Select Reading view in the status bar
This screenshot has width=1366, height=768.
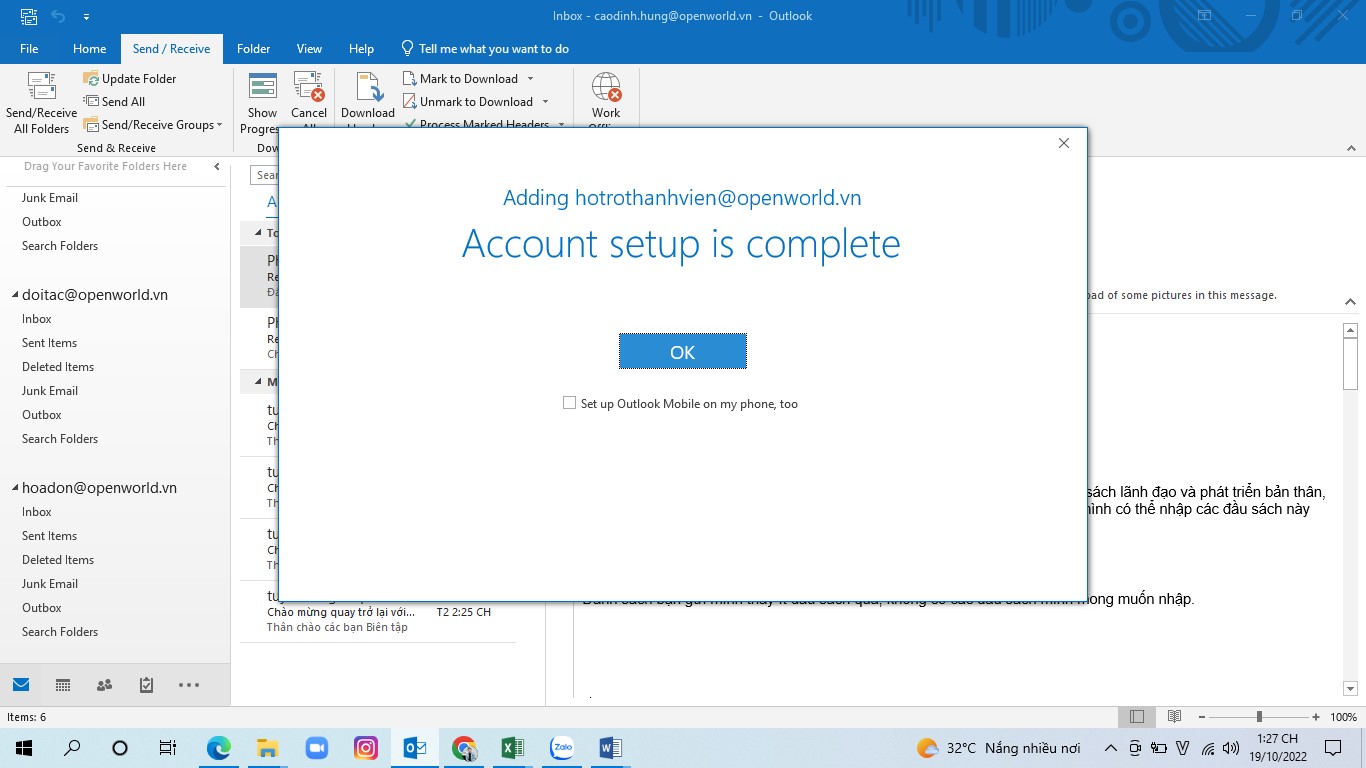click(x=1175, y=717)
